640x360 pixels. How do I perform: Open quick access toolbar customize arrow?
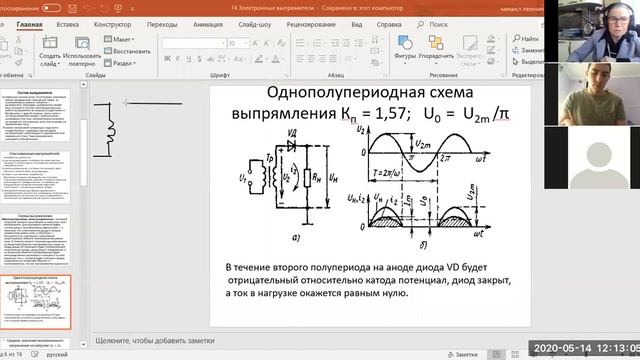click(x=132, y=9)
